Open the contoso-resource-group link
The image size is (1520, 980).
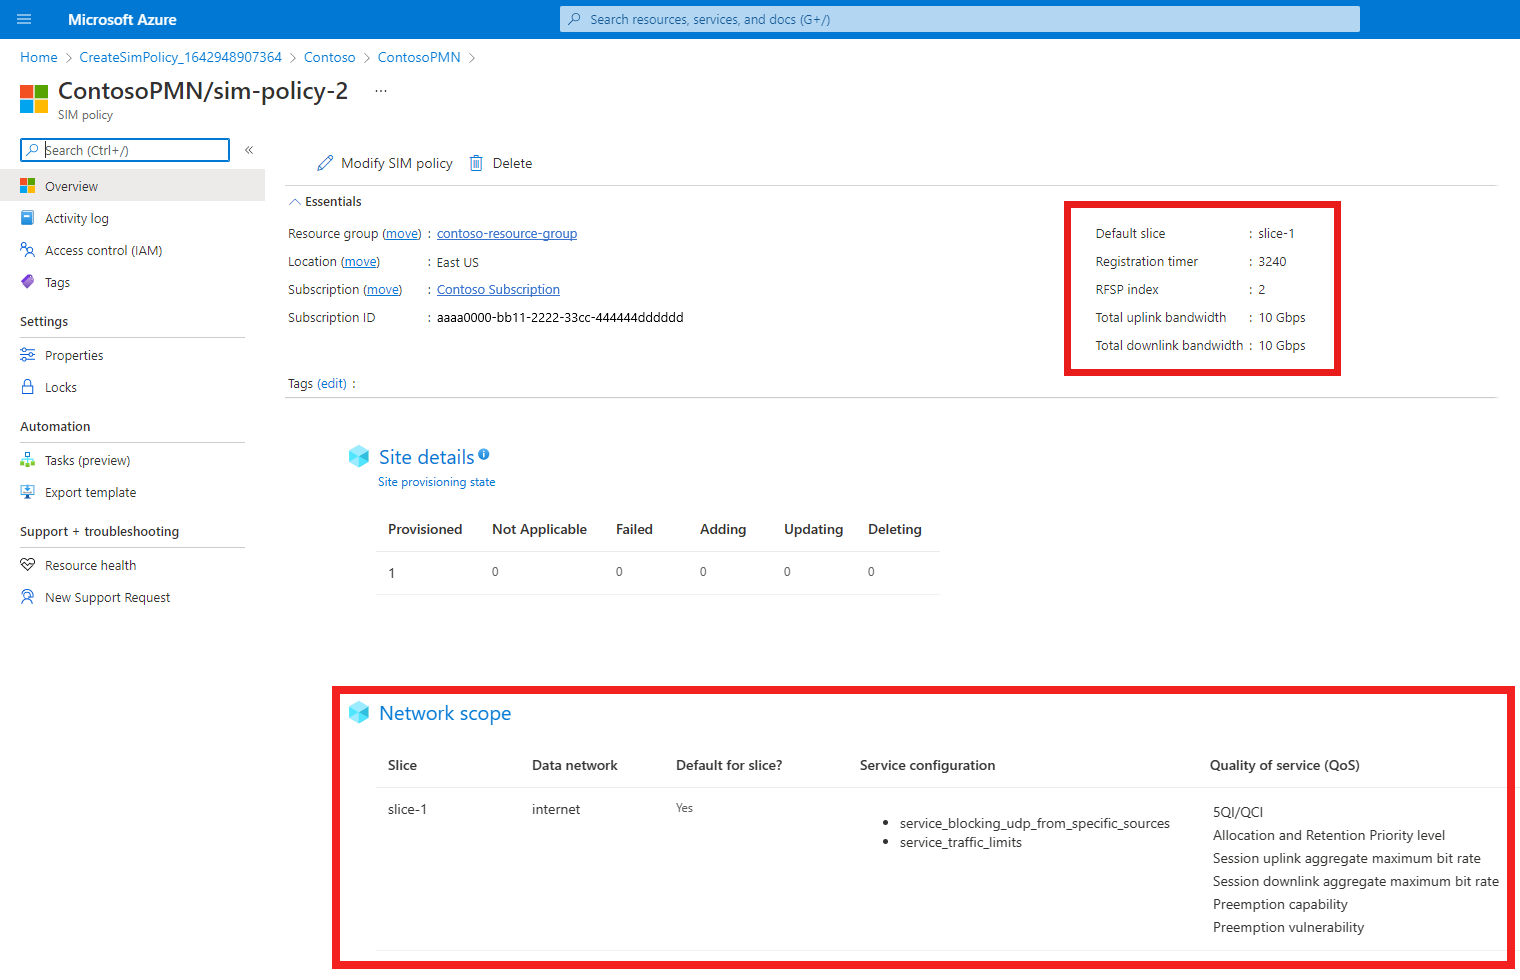click(x=507, y=233)
